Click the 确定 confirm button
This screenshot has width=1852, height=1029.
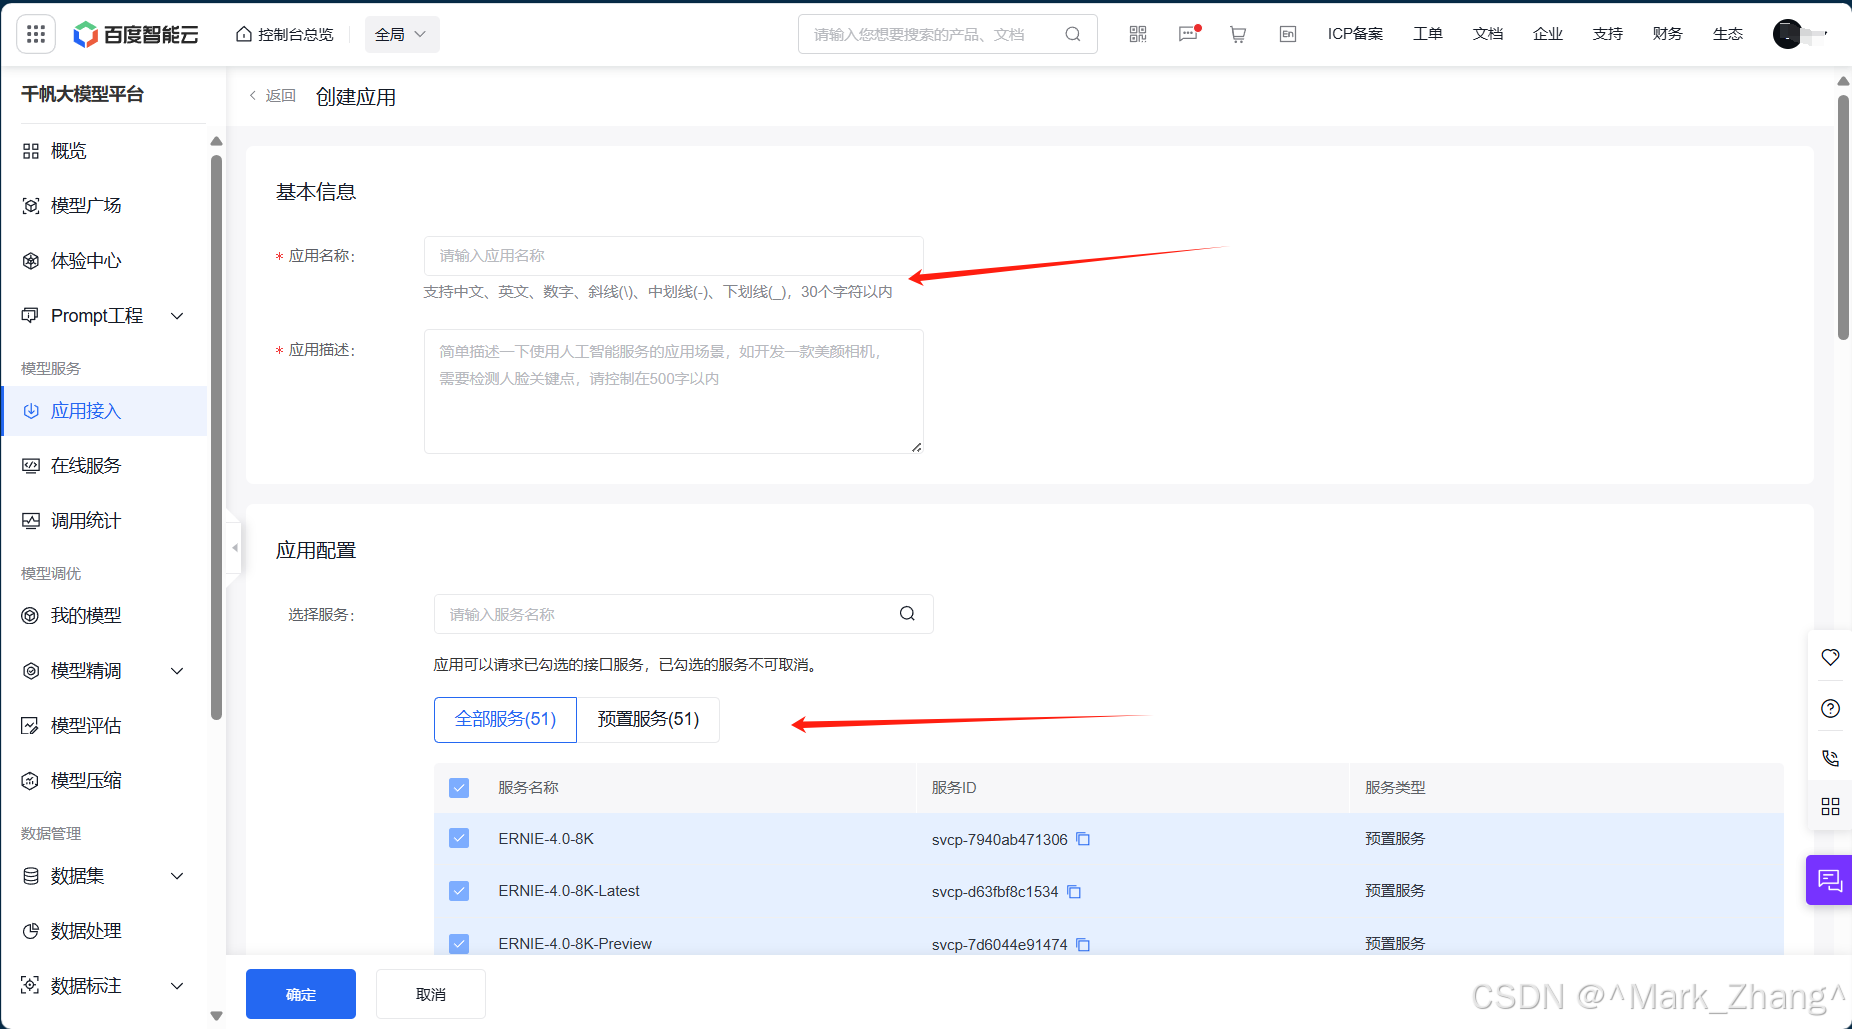pos(301,994)
